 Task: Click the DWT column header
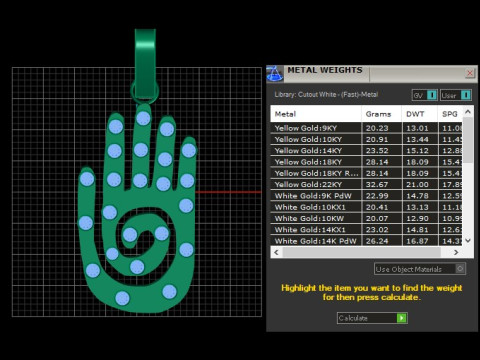(x=419, y=114)
